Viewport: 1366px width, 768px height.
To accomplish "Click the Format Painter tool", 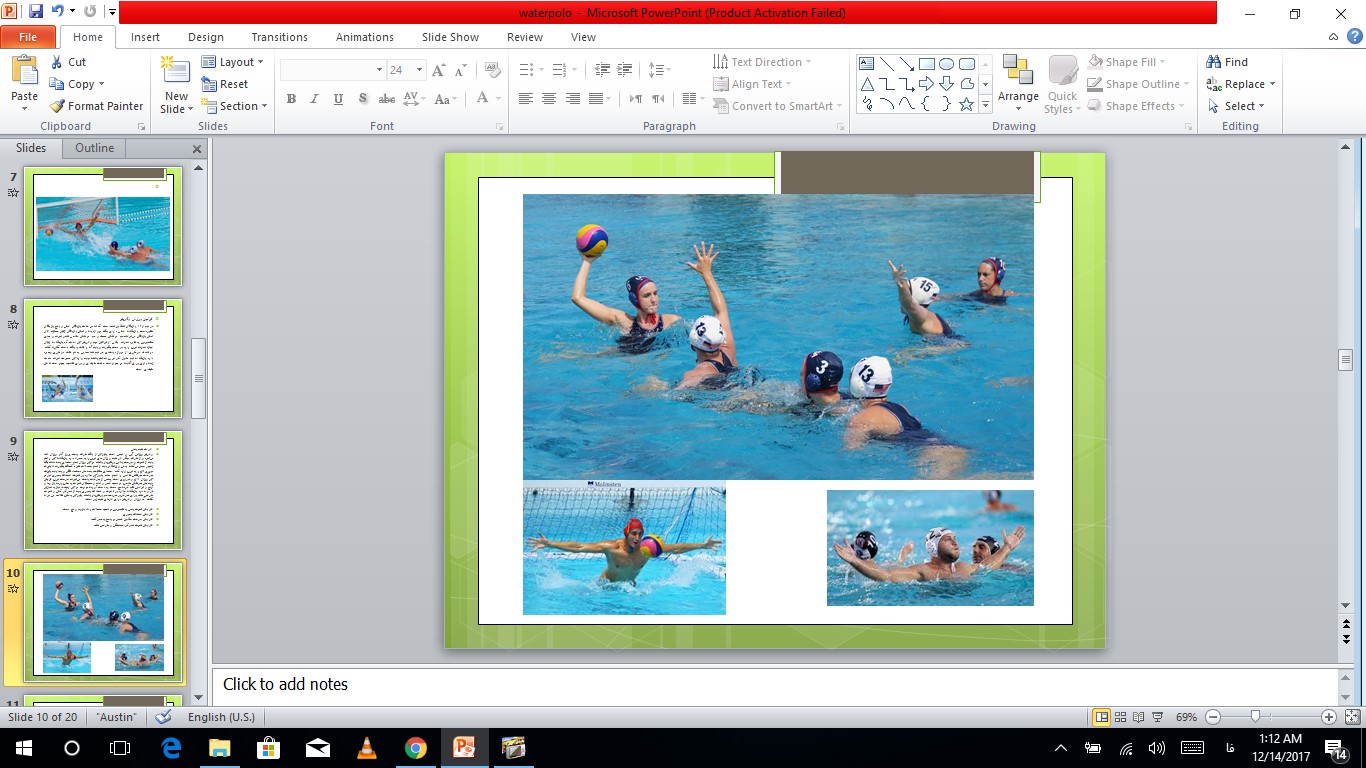I will click(x=97, y=106).
